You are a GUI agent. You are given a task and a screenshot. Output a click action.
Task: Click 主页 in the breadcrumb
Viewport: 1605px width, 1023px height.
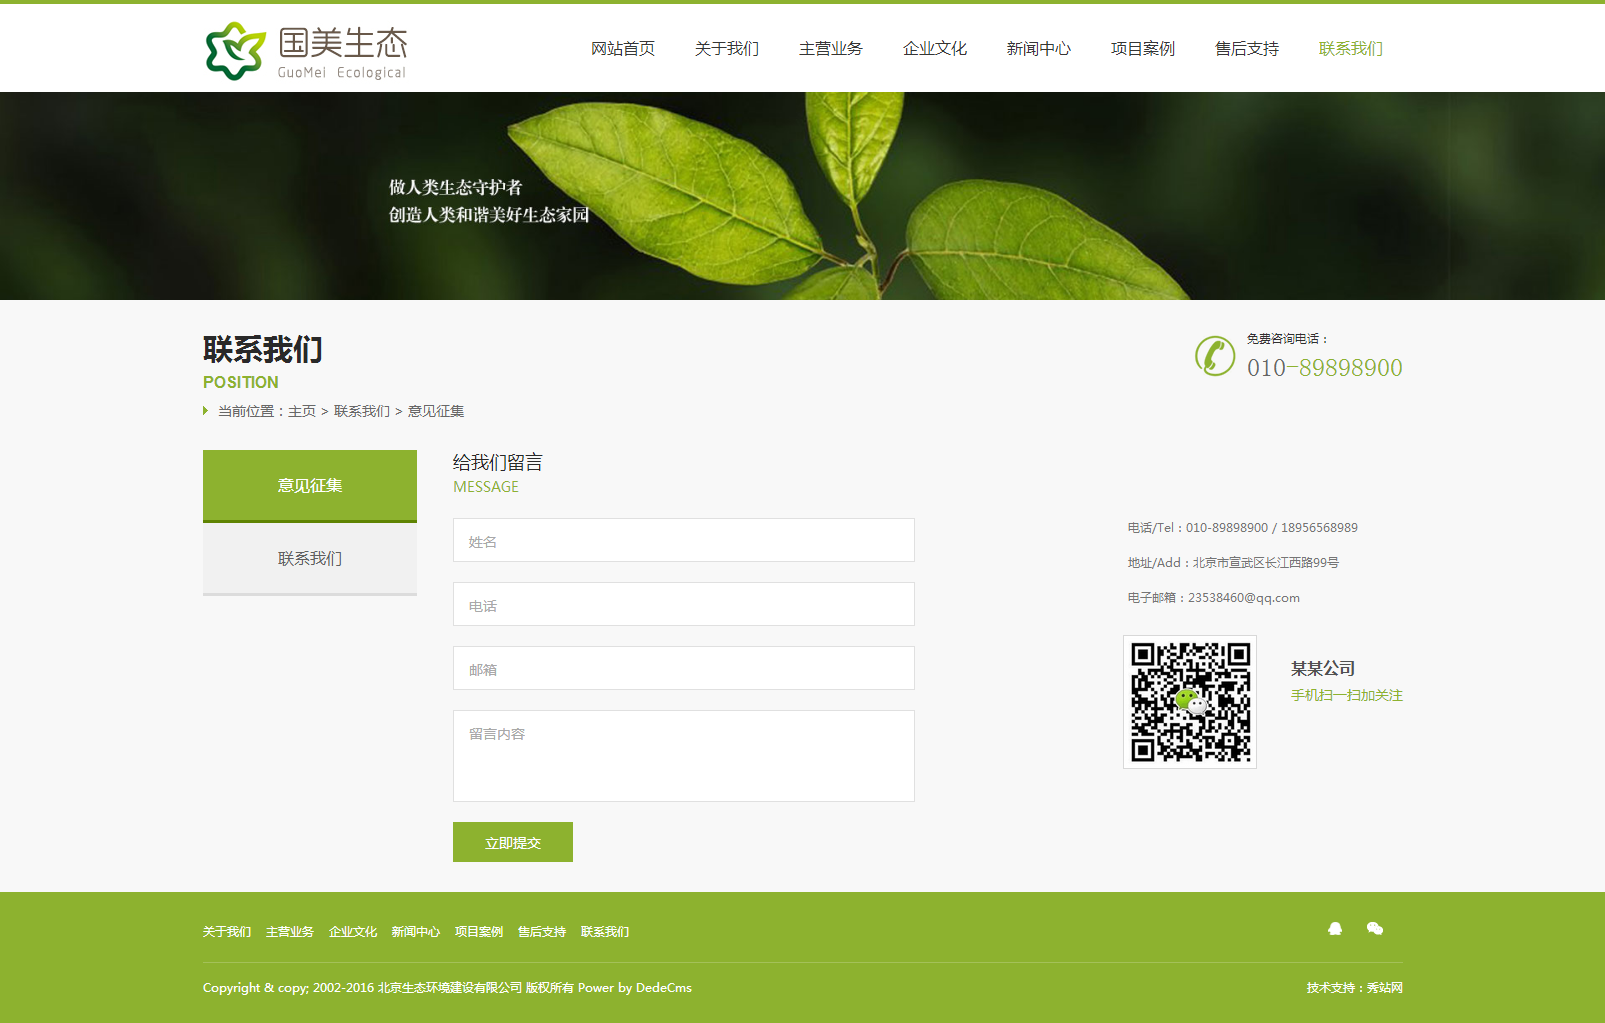(302, 411)
